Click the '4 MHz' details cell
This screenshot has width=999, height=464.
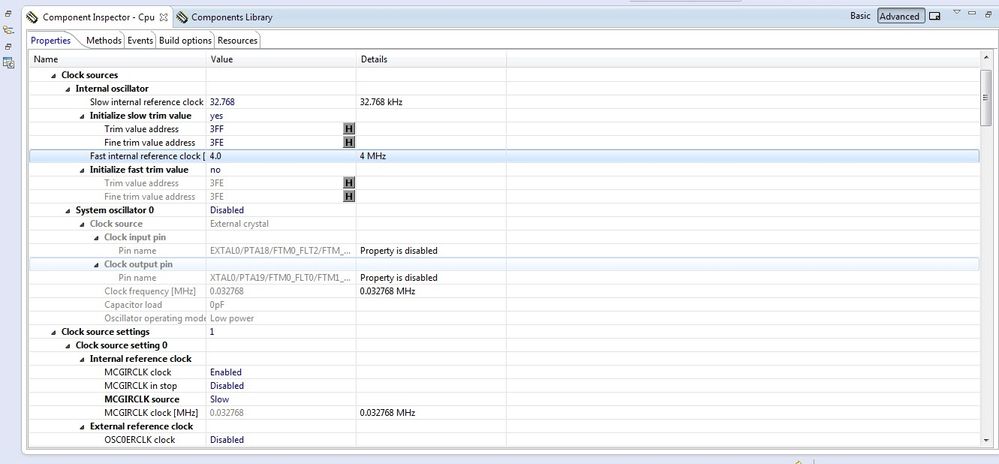pos(373,156)
